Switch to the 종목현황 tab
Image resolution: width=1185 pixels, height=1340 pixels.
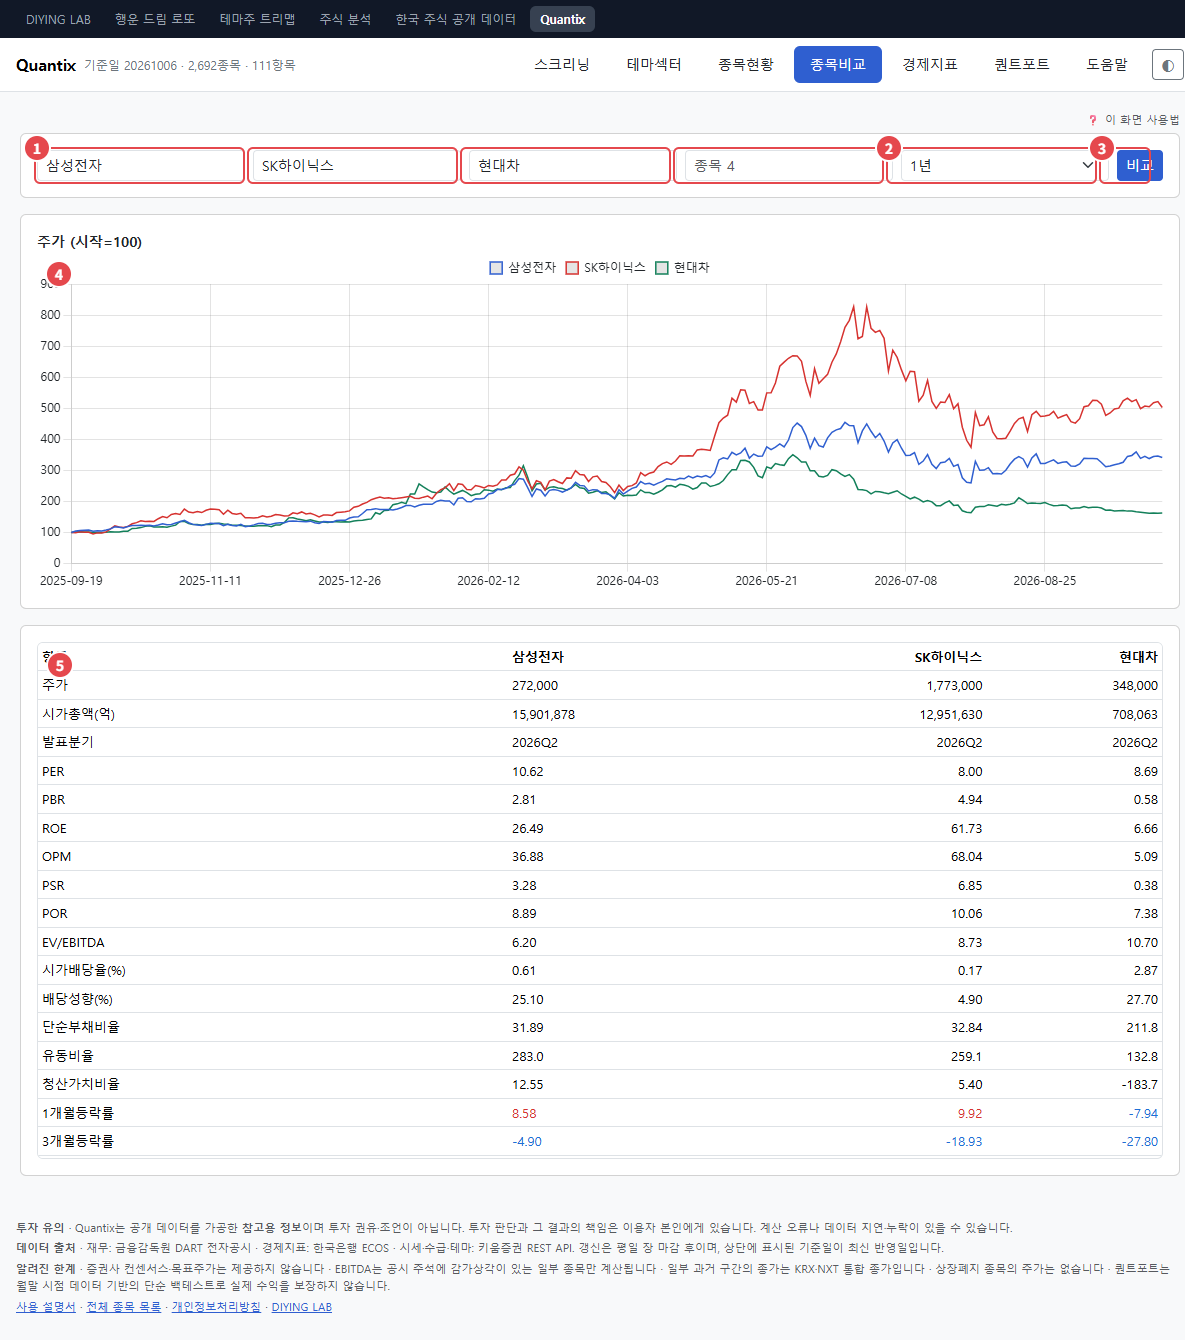tap(746, 65)
